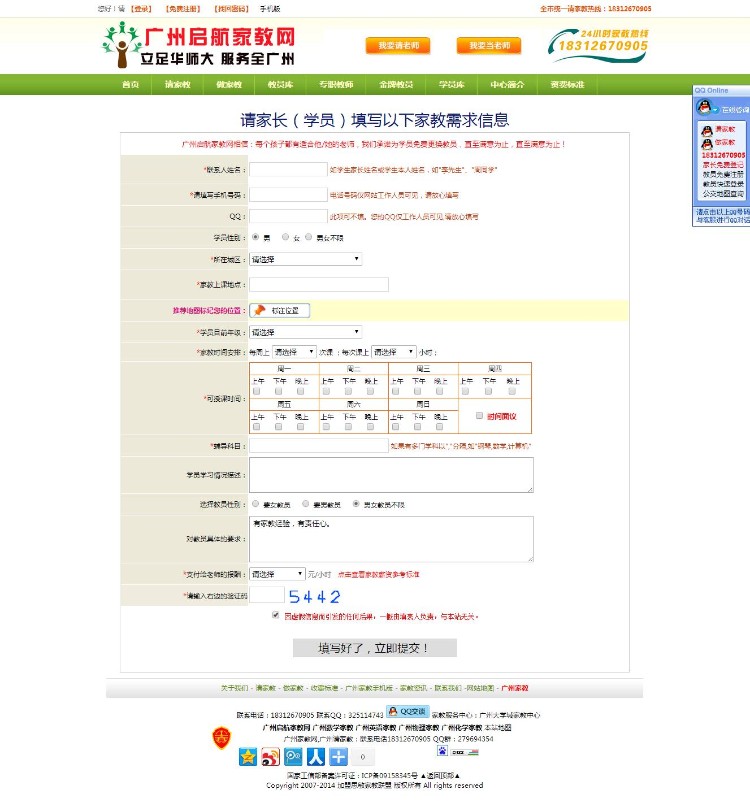The height and width of the screenshot is (807, 750).
Task: Open the 所在城区 dropdown
Action: [305, 259]
